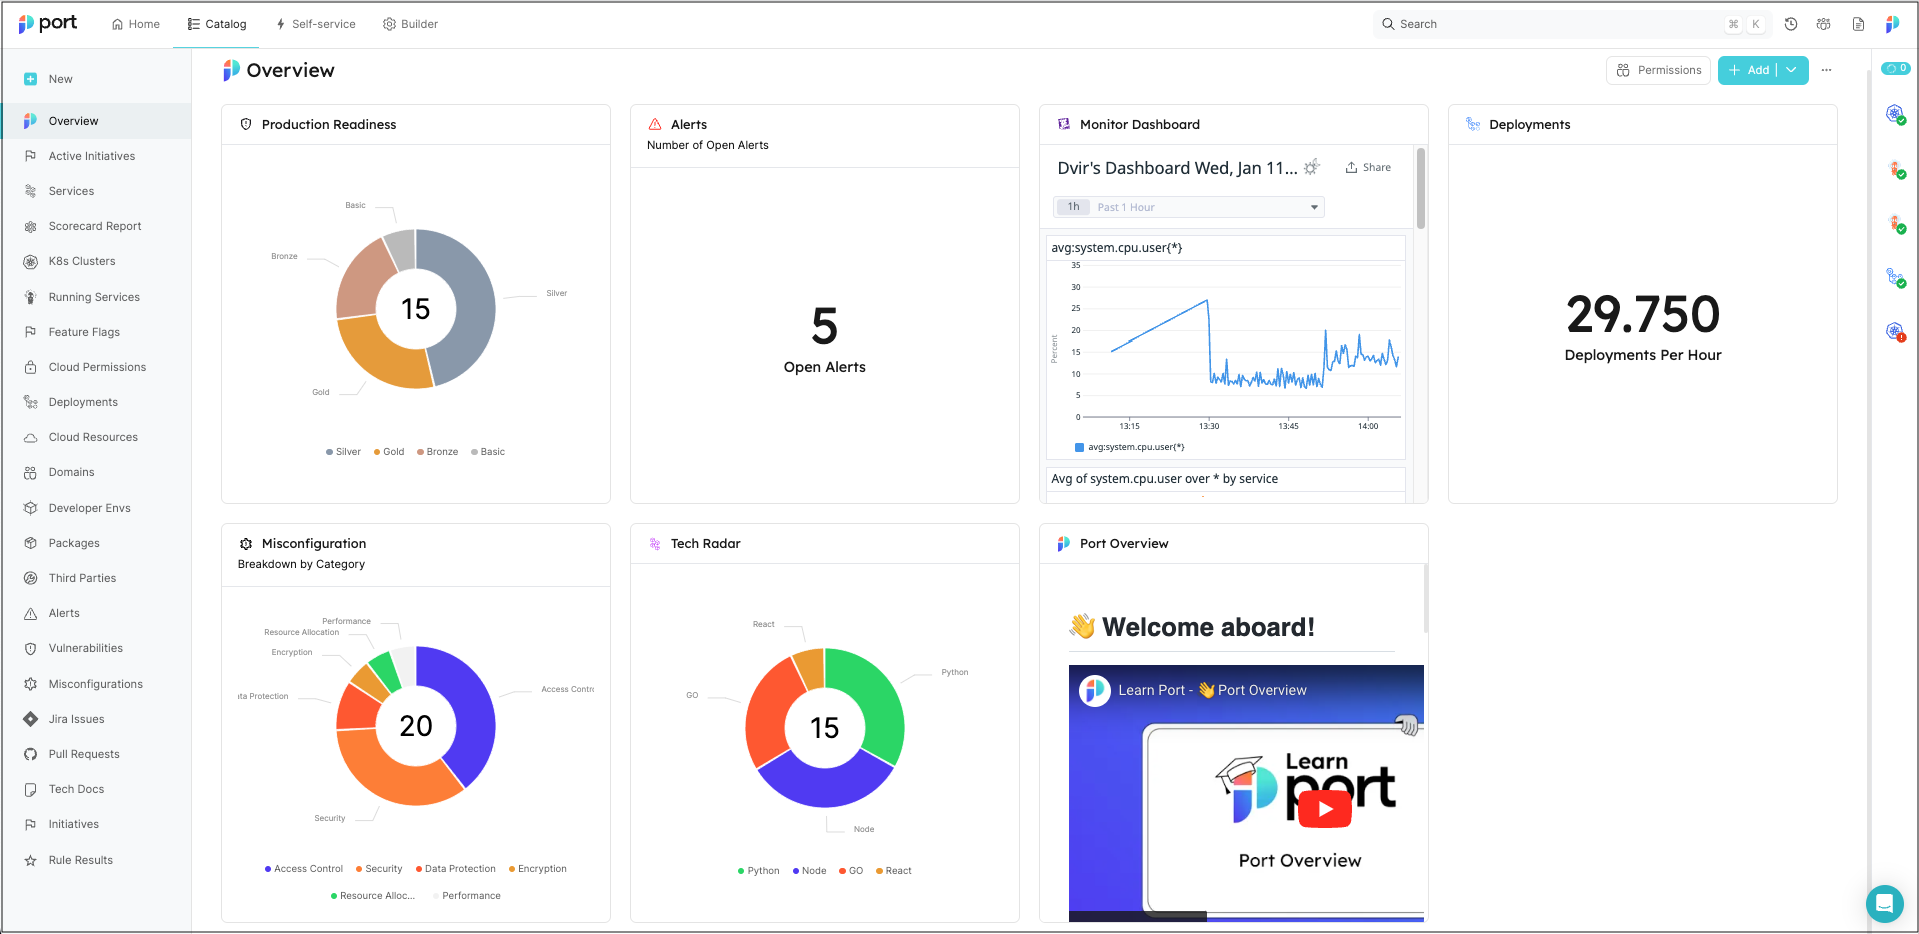The width and height of the screenshot is (1919, 934).
Task: Open Cloud Permissions from the sidebar
Action: 95,366
